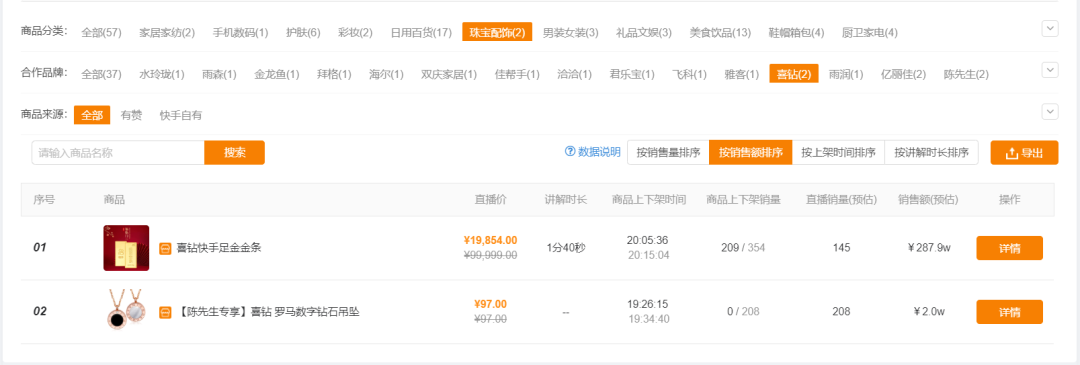Select source 快手自有
This screenshot has height=365, width=1080.
click(x=180, y=115)
